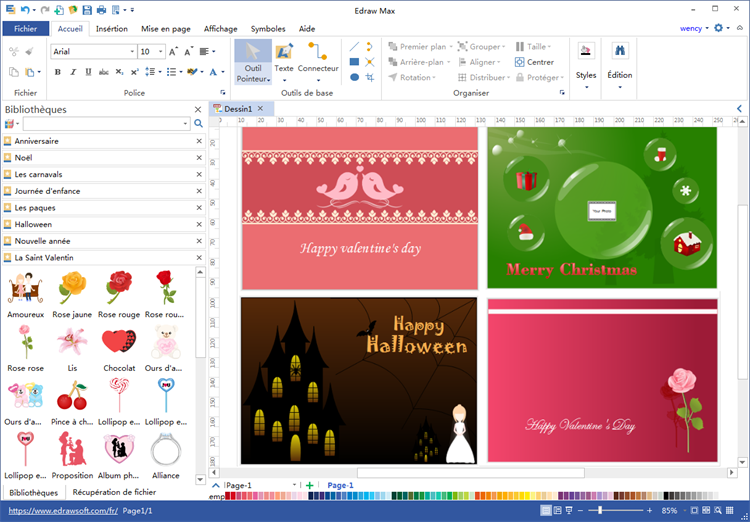Click the Centrer button
This screenshot has width=750, height=522.
coord(534,62)
